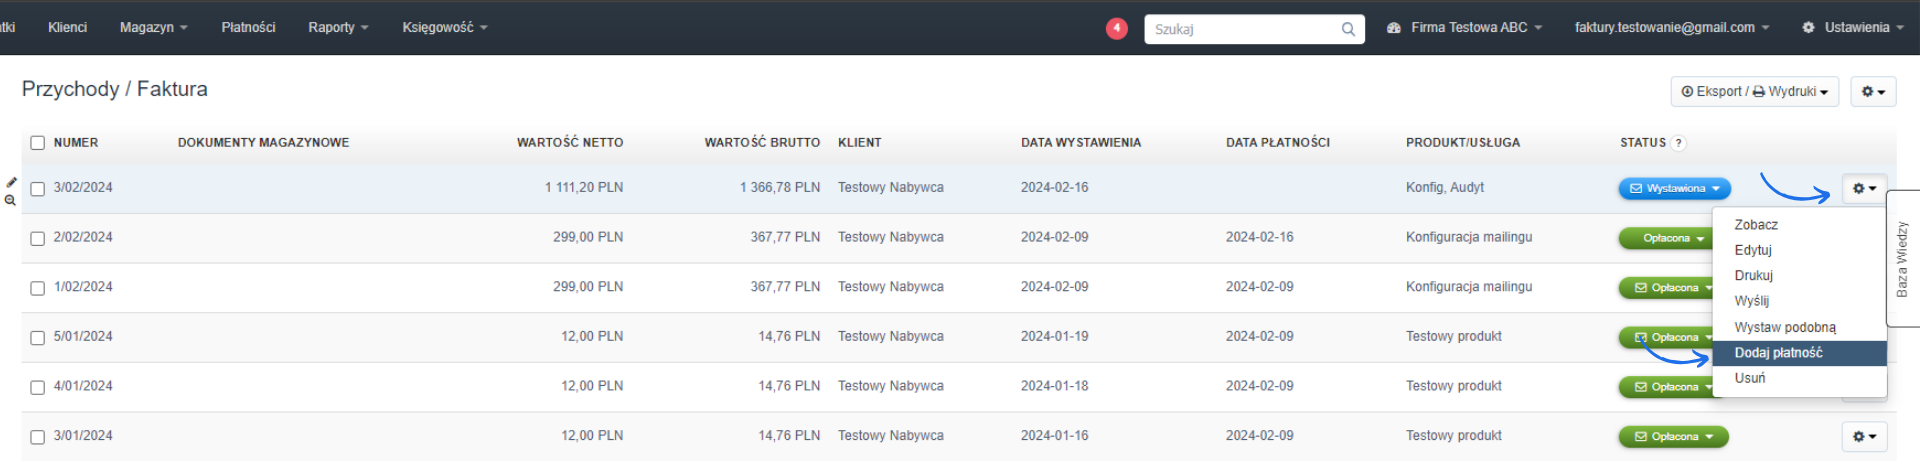Open the Eksport / Wydruki dropdown
Image resolution: width=1920 pixels, height=475 pixels.
[x=1754, y=92]
